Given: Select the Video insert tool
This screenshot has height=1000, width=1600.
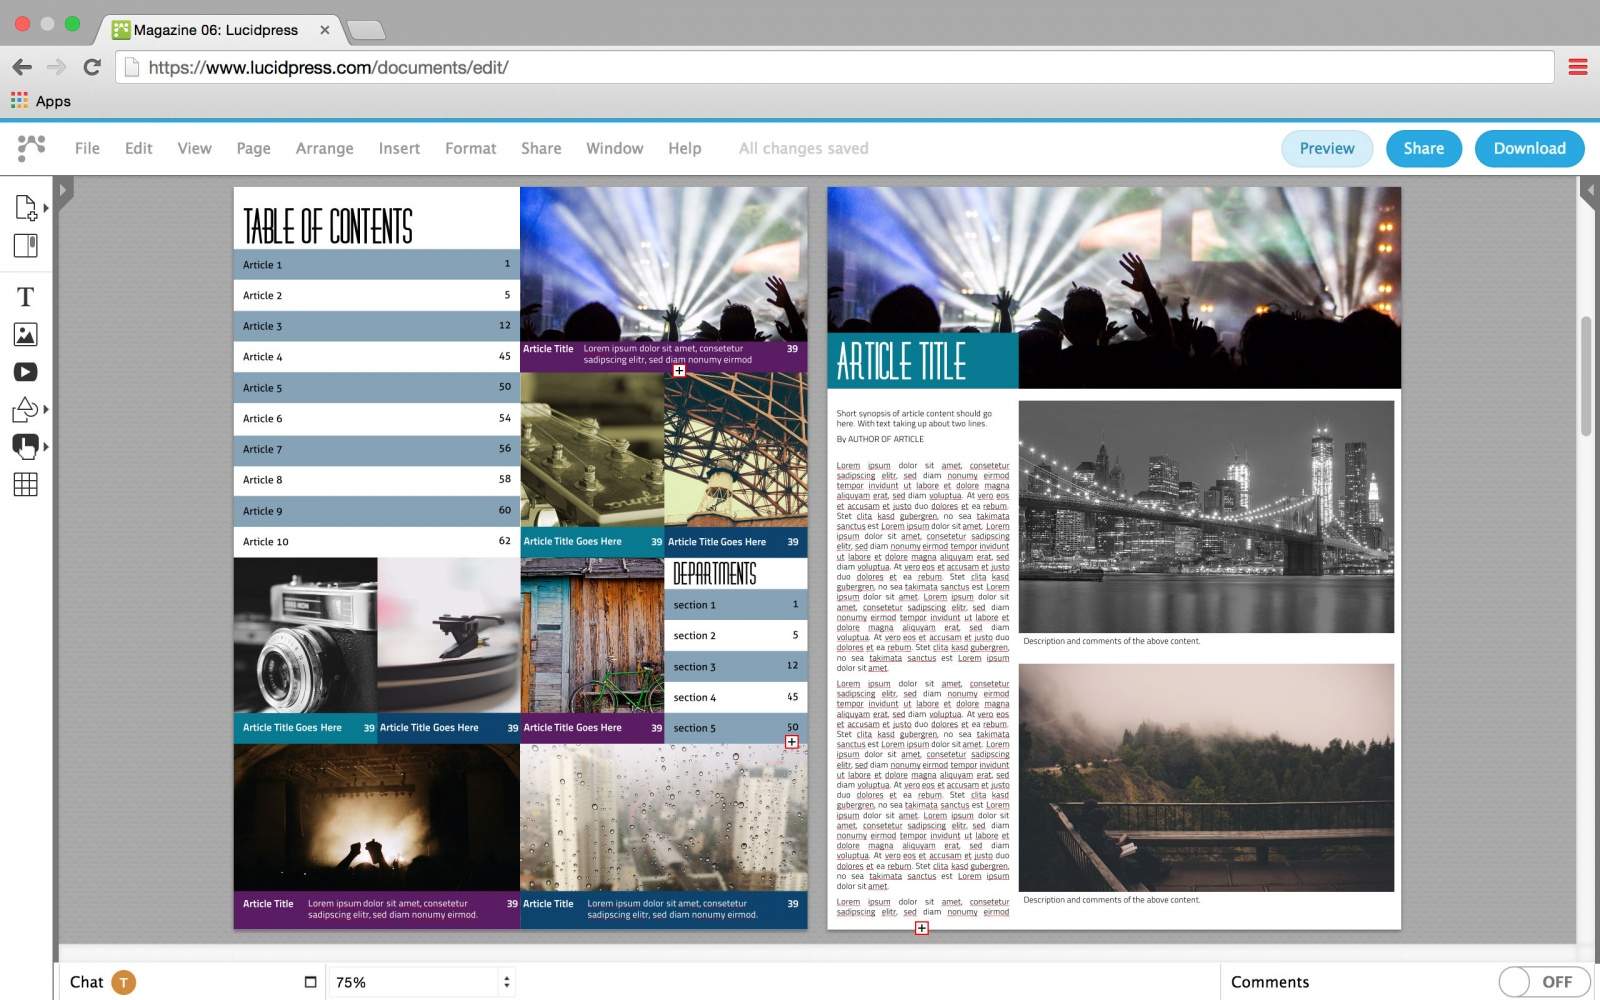Looking at the screenshot, I should (26, 372).
